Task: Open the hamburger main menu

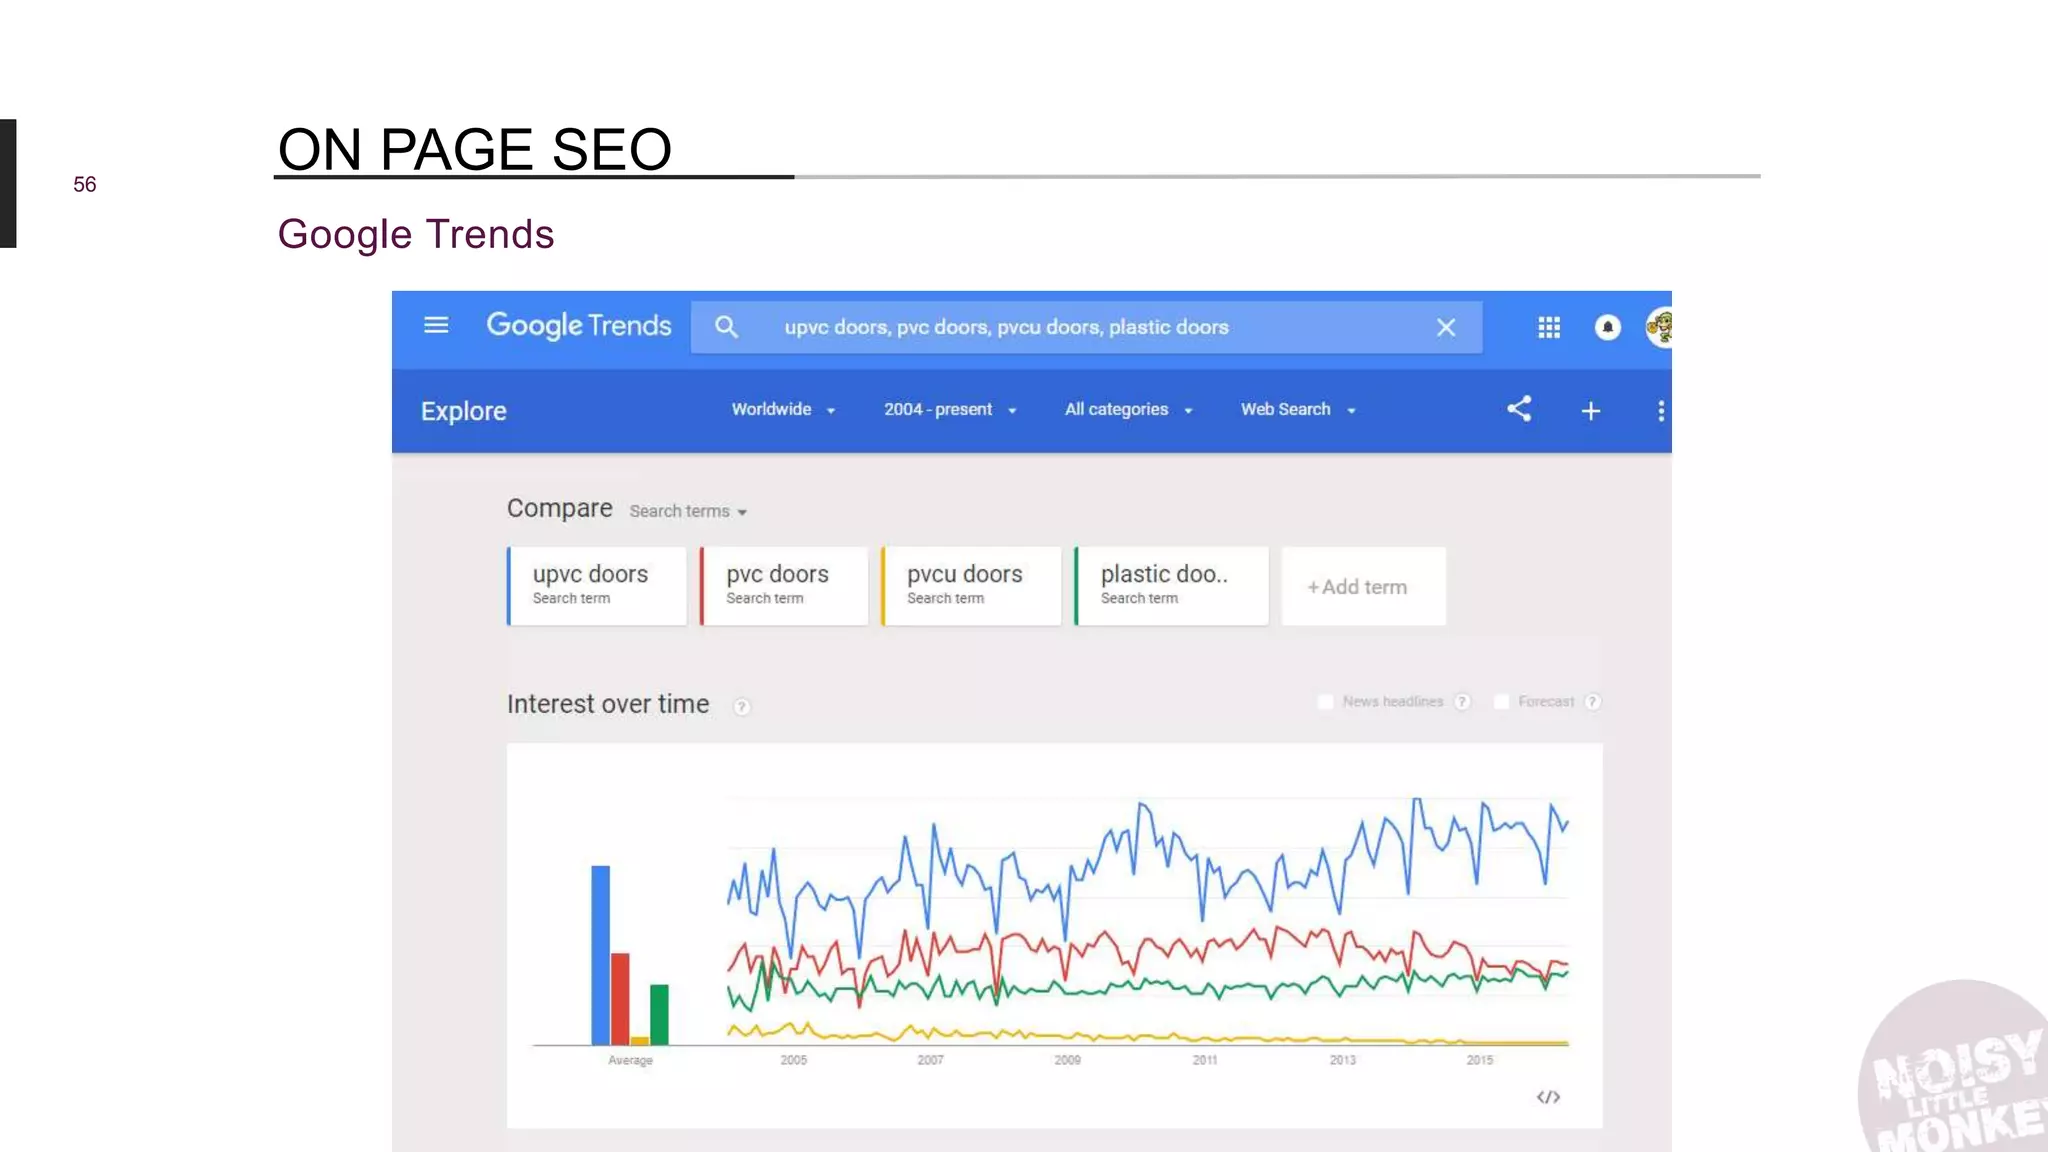Action: point(436,326)
